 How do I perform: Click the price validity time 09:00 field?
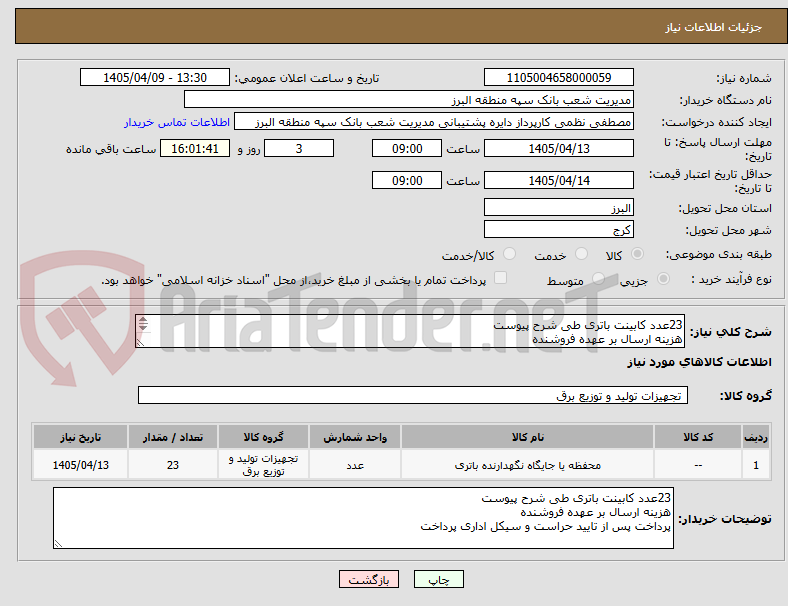pyautogui.click(x=407, y=180)
